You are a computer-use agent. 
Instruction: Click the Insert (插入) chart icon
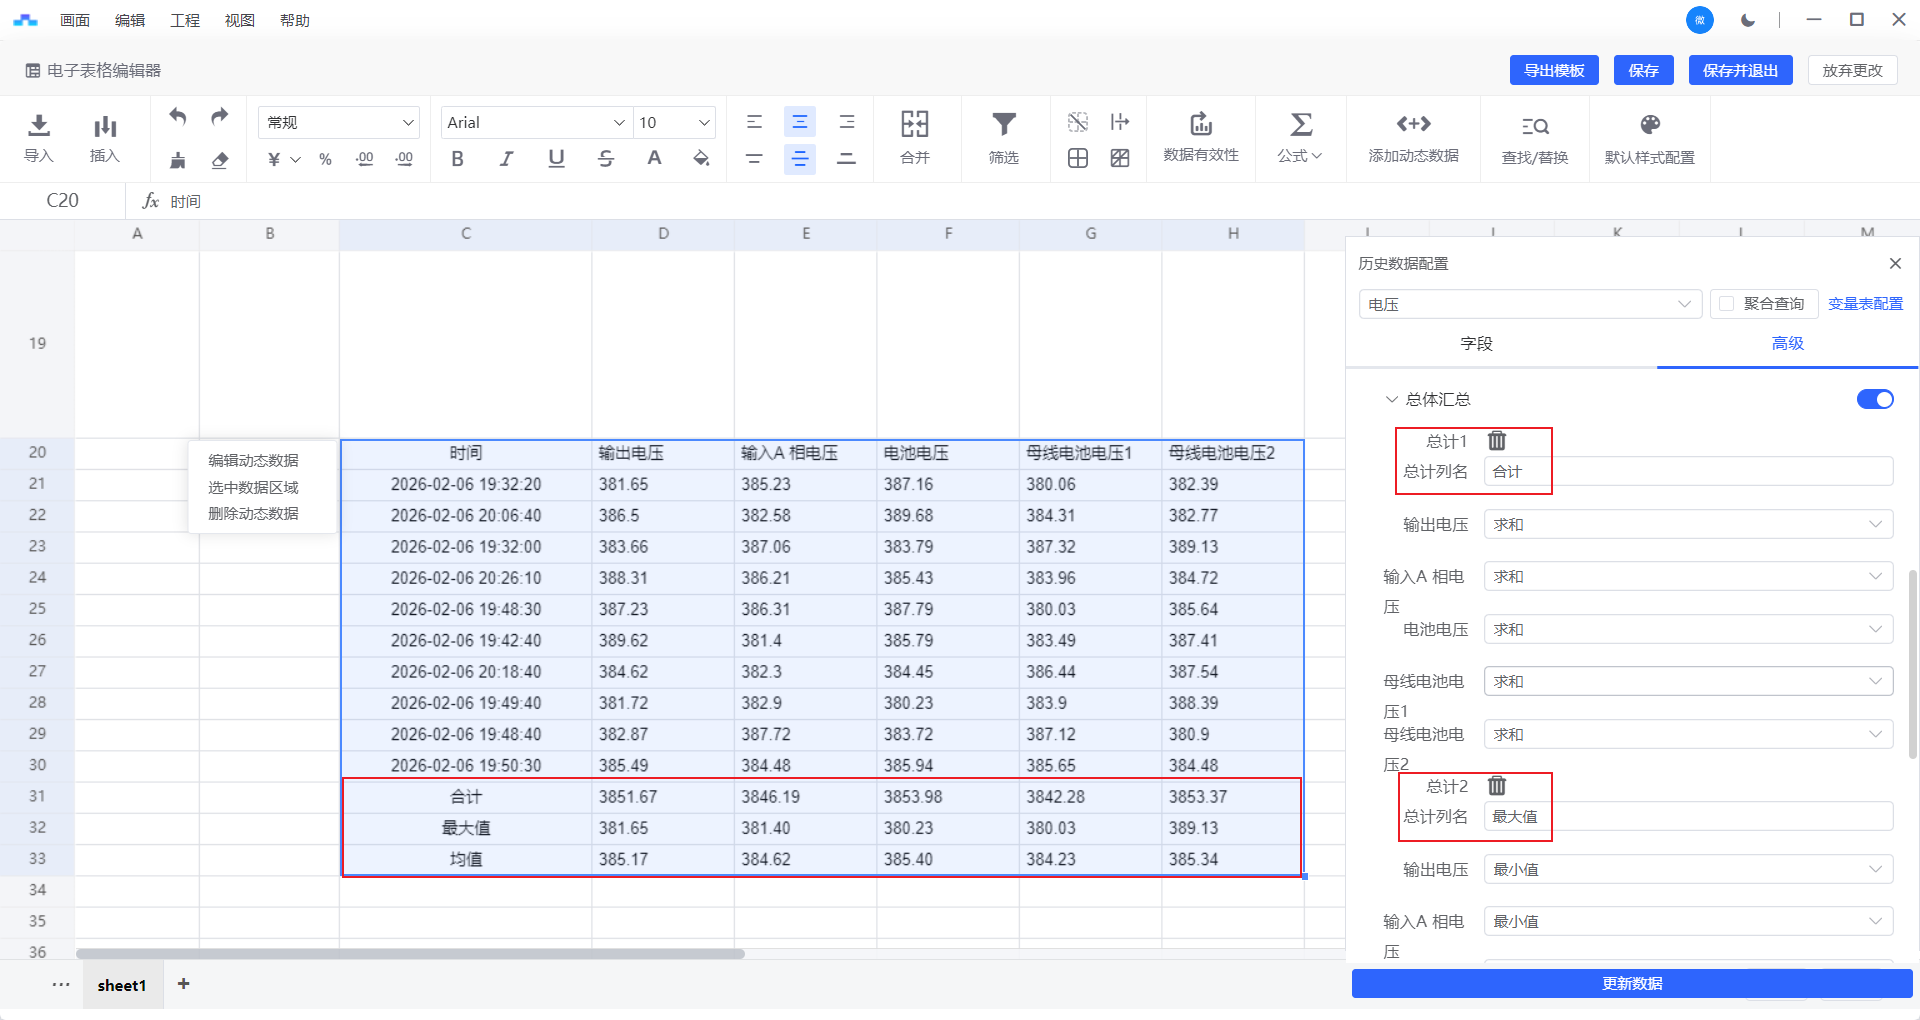(x=105, y=127)
